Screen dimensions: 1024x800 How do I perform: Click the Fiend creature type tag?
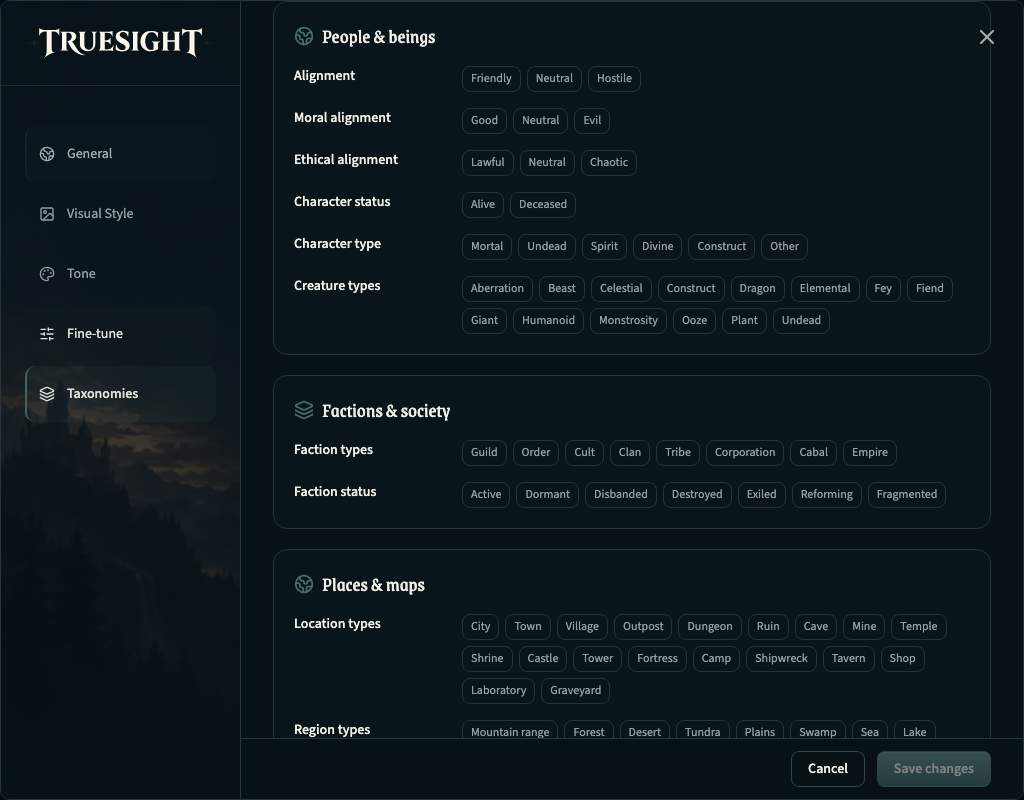929,289
